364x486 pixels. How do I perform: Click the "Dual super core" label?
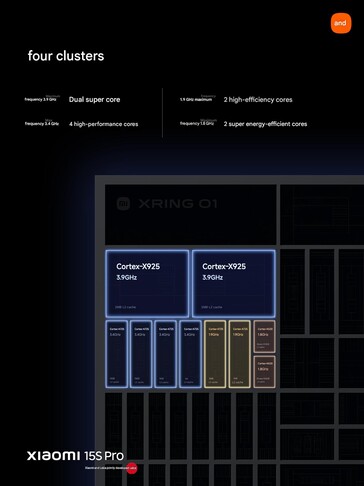tap(94, 99)
